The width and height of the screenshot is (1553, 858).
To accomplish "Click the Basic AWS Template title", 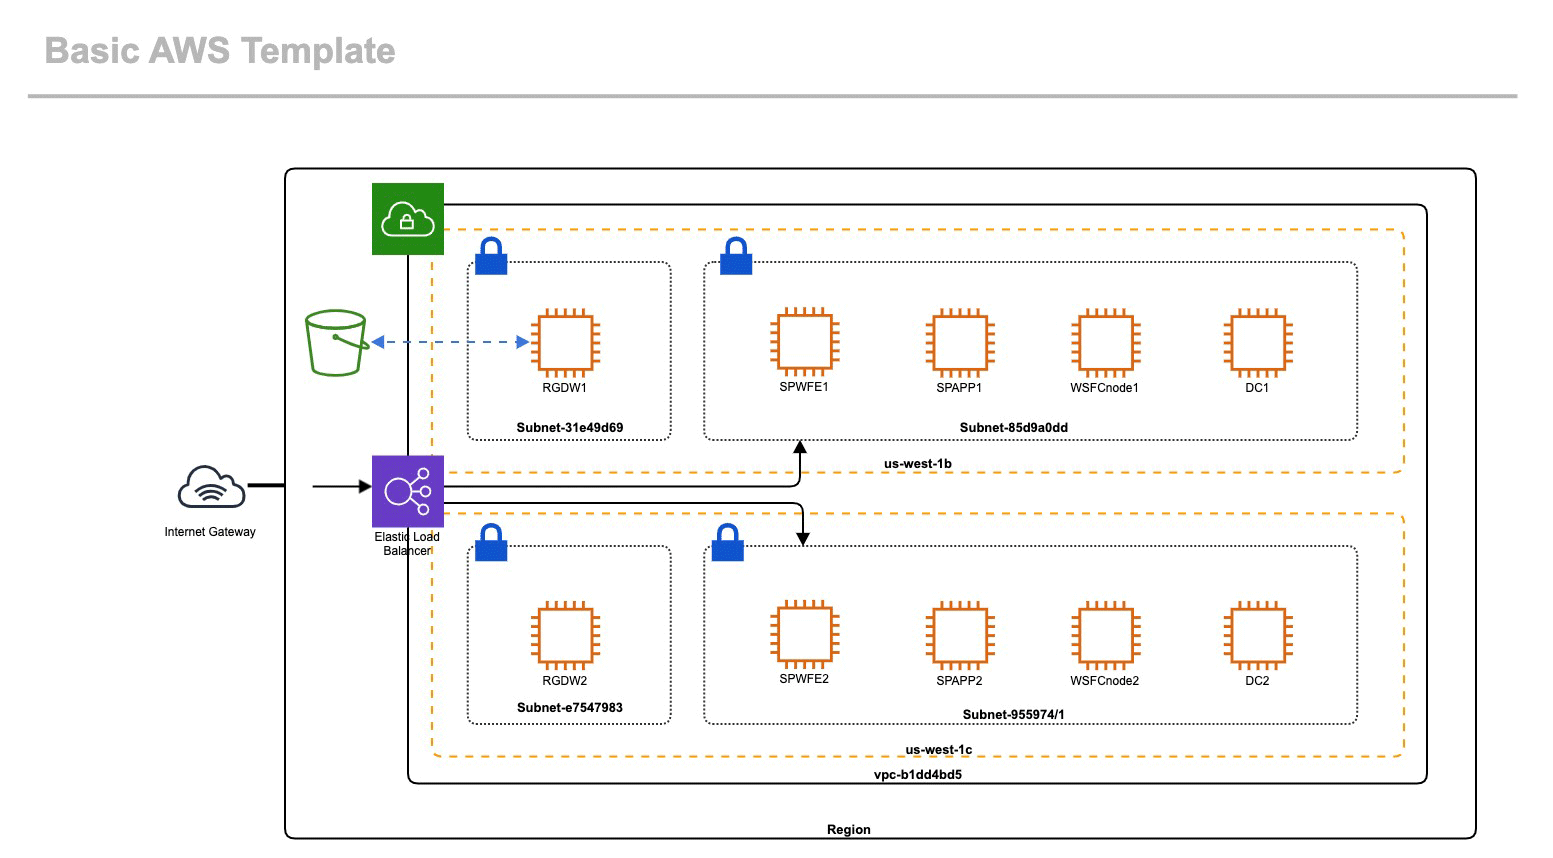I will click(220, 51).
